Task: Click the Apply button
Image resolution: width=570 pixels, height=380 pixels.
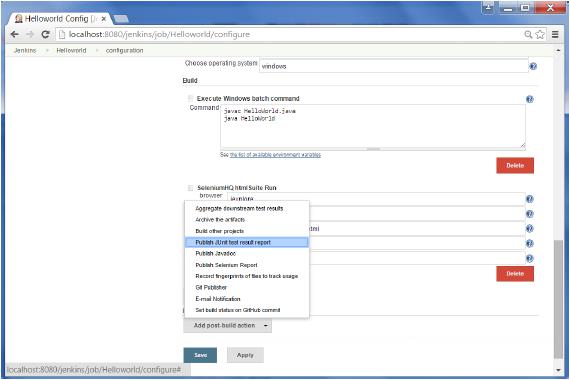Action: pos(245,355)
